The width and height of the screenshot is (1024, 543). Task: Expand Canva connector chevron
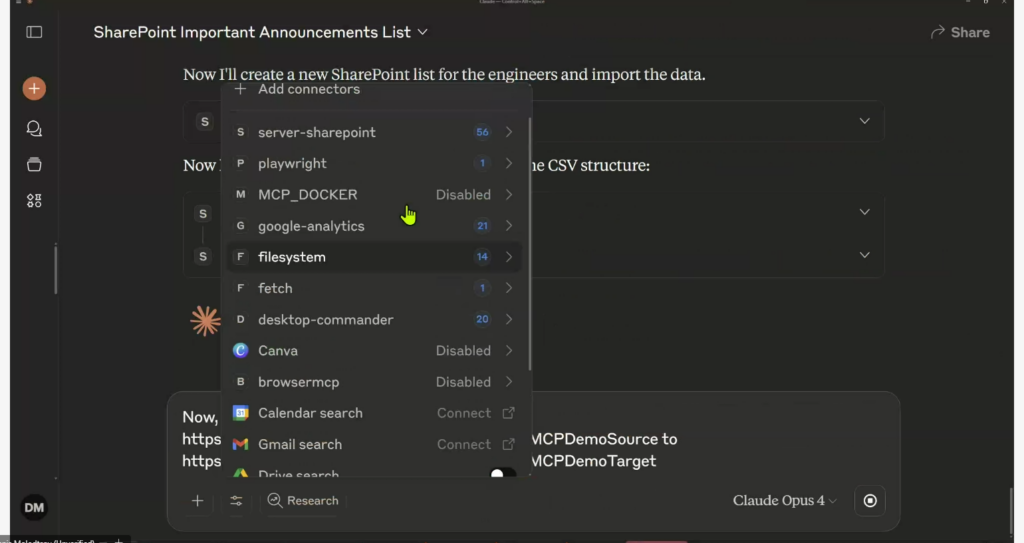[509, 350]
